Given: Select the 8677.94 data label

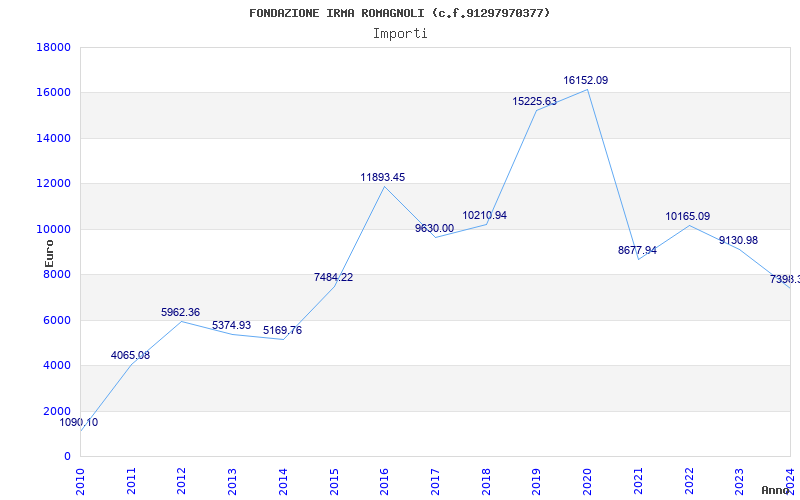Looking at the screenshot, I should [x=637, y=251].
